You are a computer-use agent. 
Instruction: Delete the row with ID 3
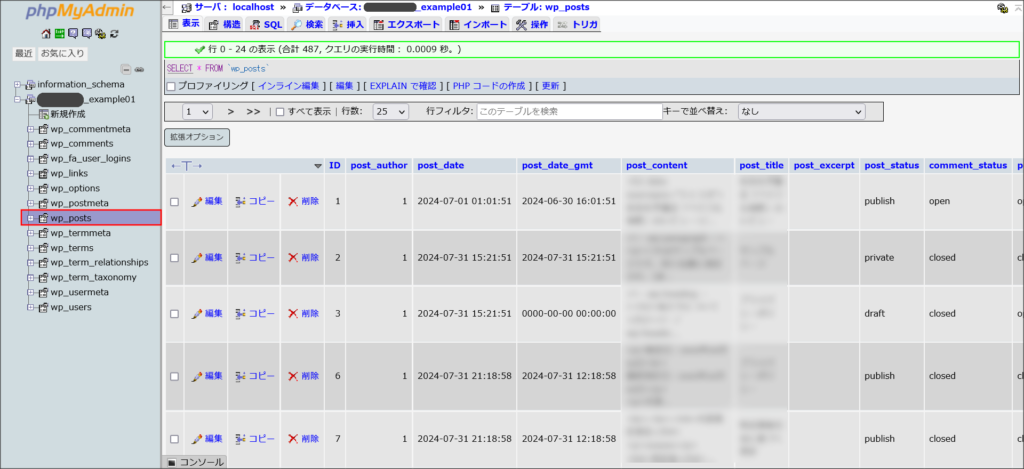point(304,314)
